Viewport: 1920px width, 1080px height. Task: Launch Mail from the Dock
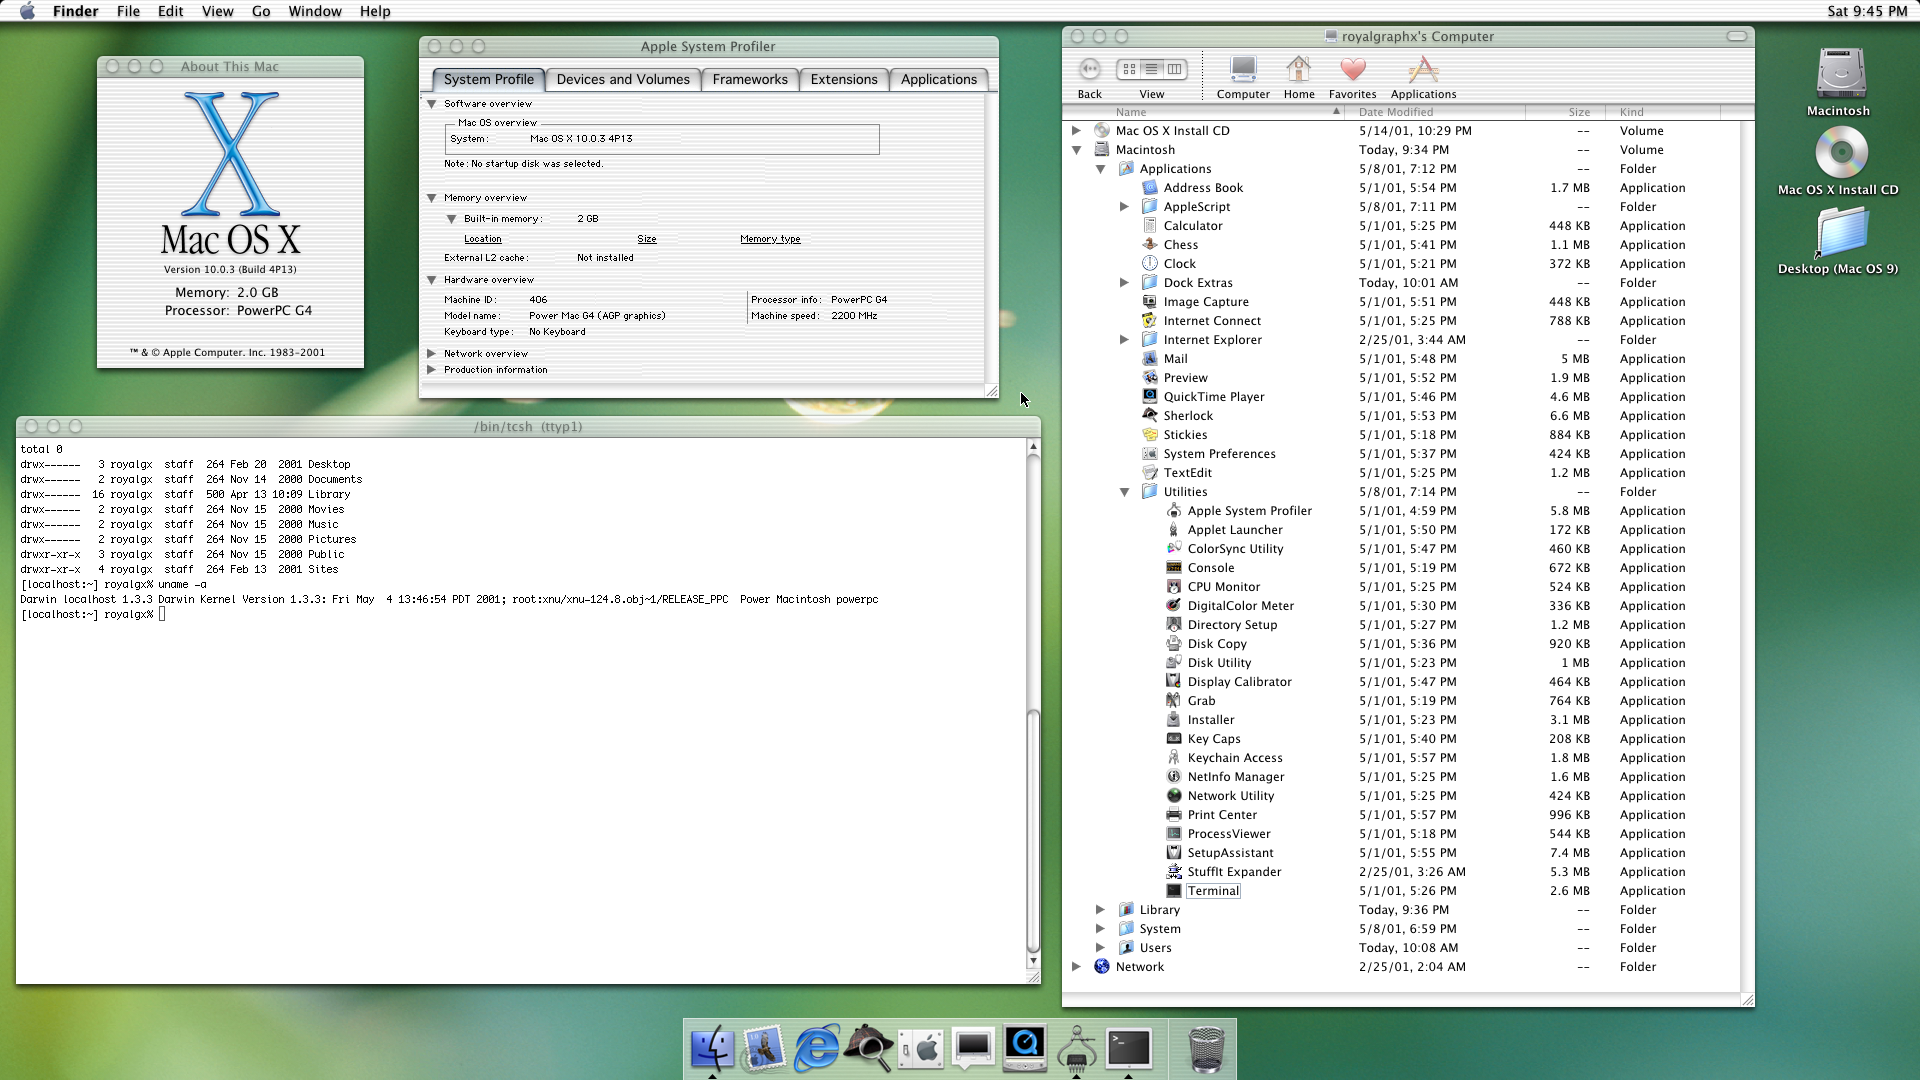764,1048
